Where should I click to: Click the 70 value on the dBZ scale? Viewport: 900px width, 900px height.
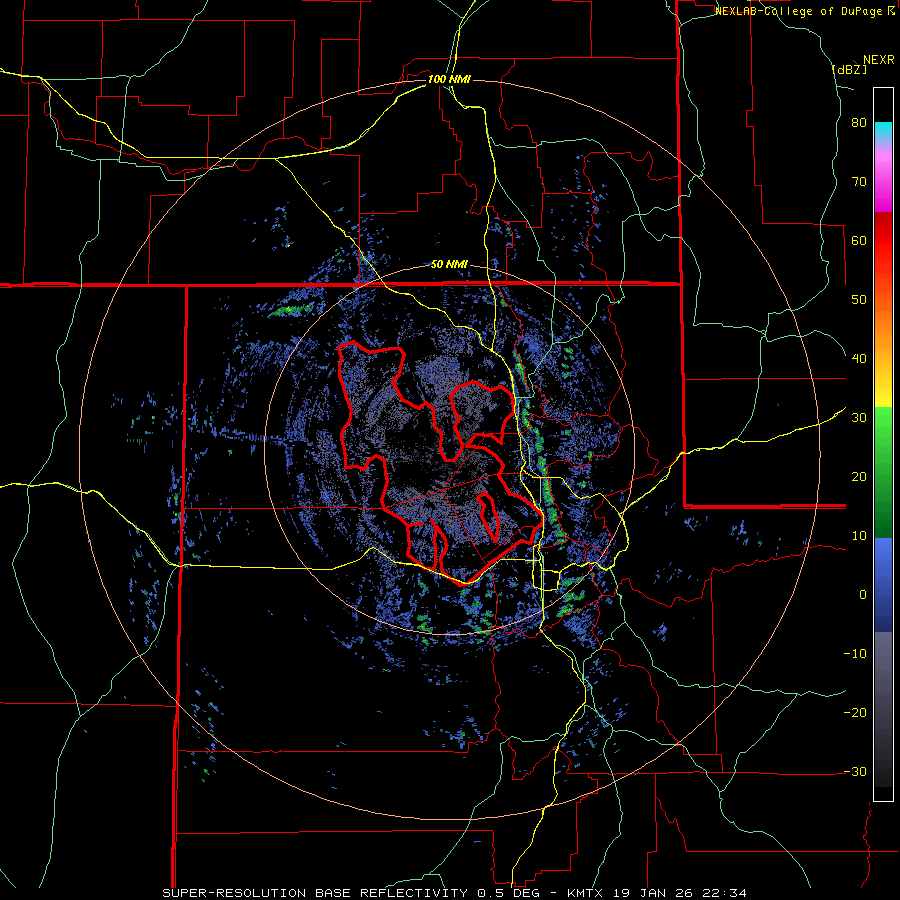click(859, 182)
